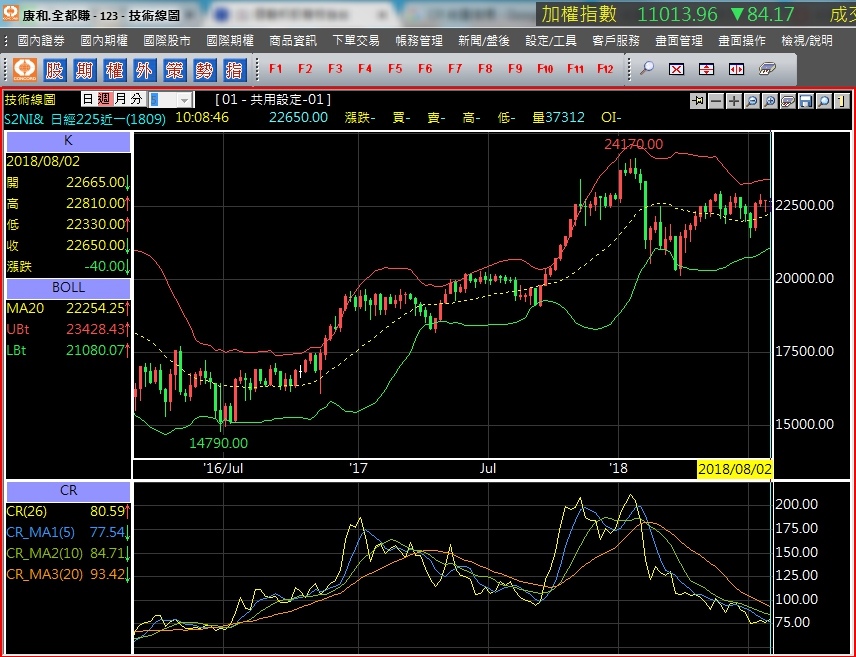The width and height of the screenshot is (856, 657).
Task: Select the 日 daily period toggle
Action: click(88, 99)
